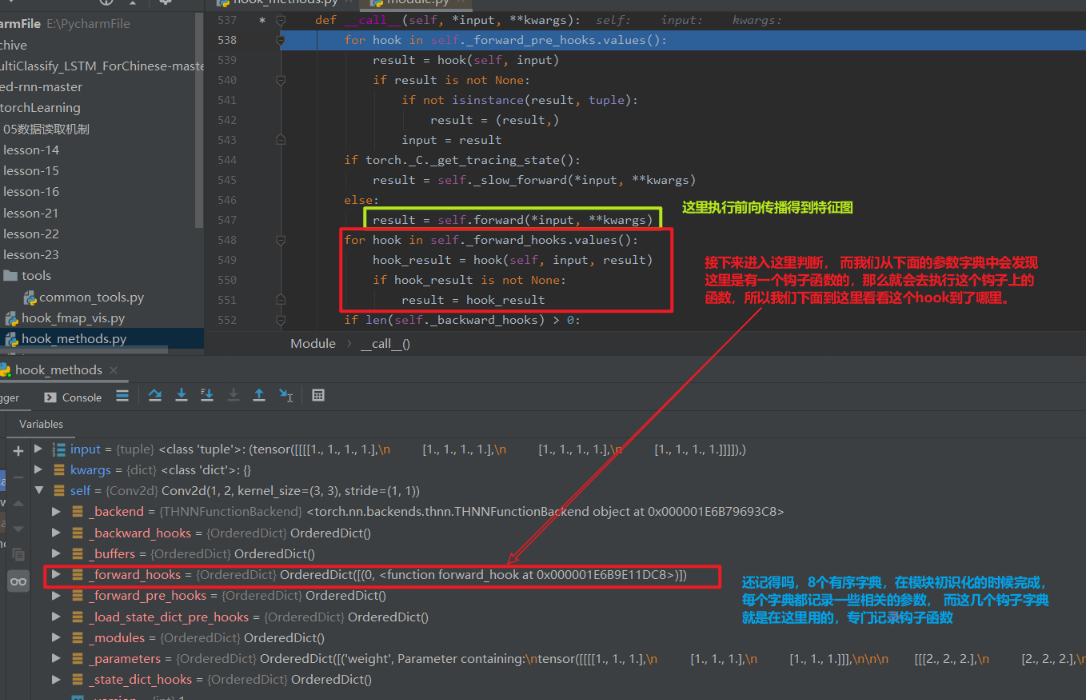Click the Run to Cursor icon

[x=286, y=395]
